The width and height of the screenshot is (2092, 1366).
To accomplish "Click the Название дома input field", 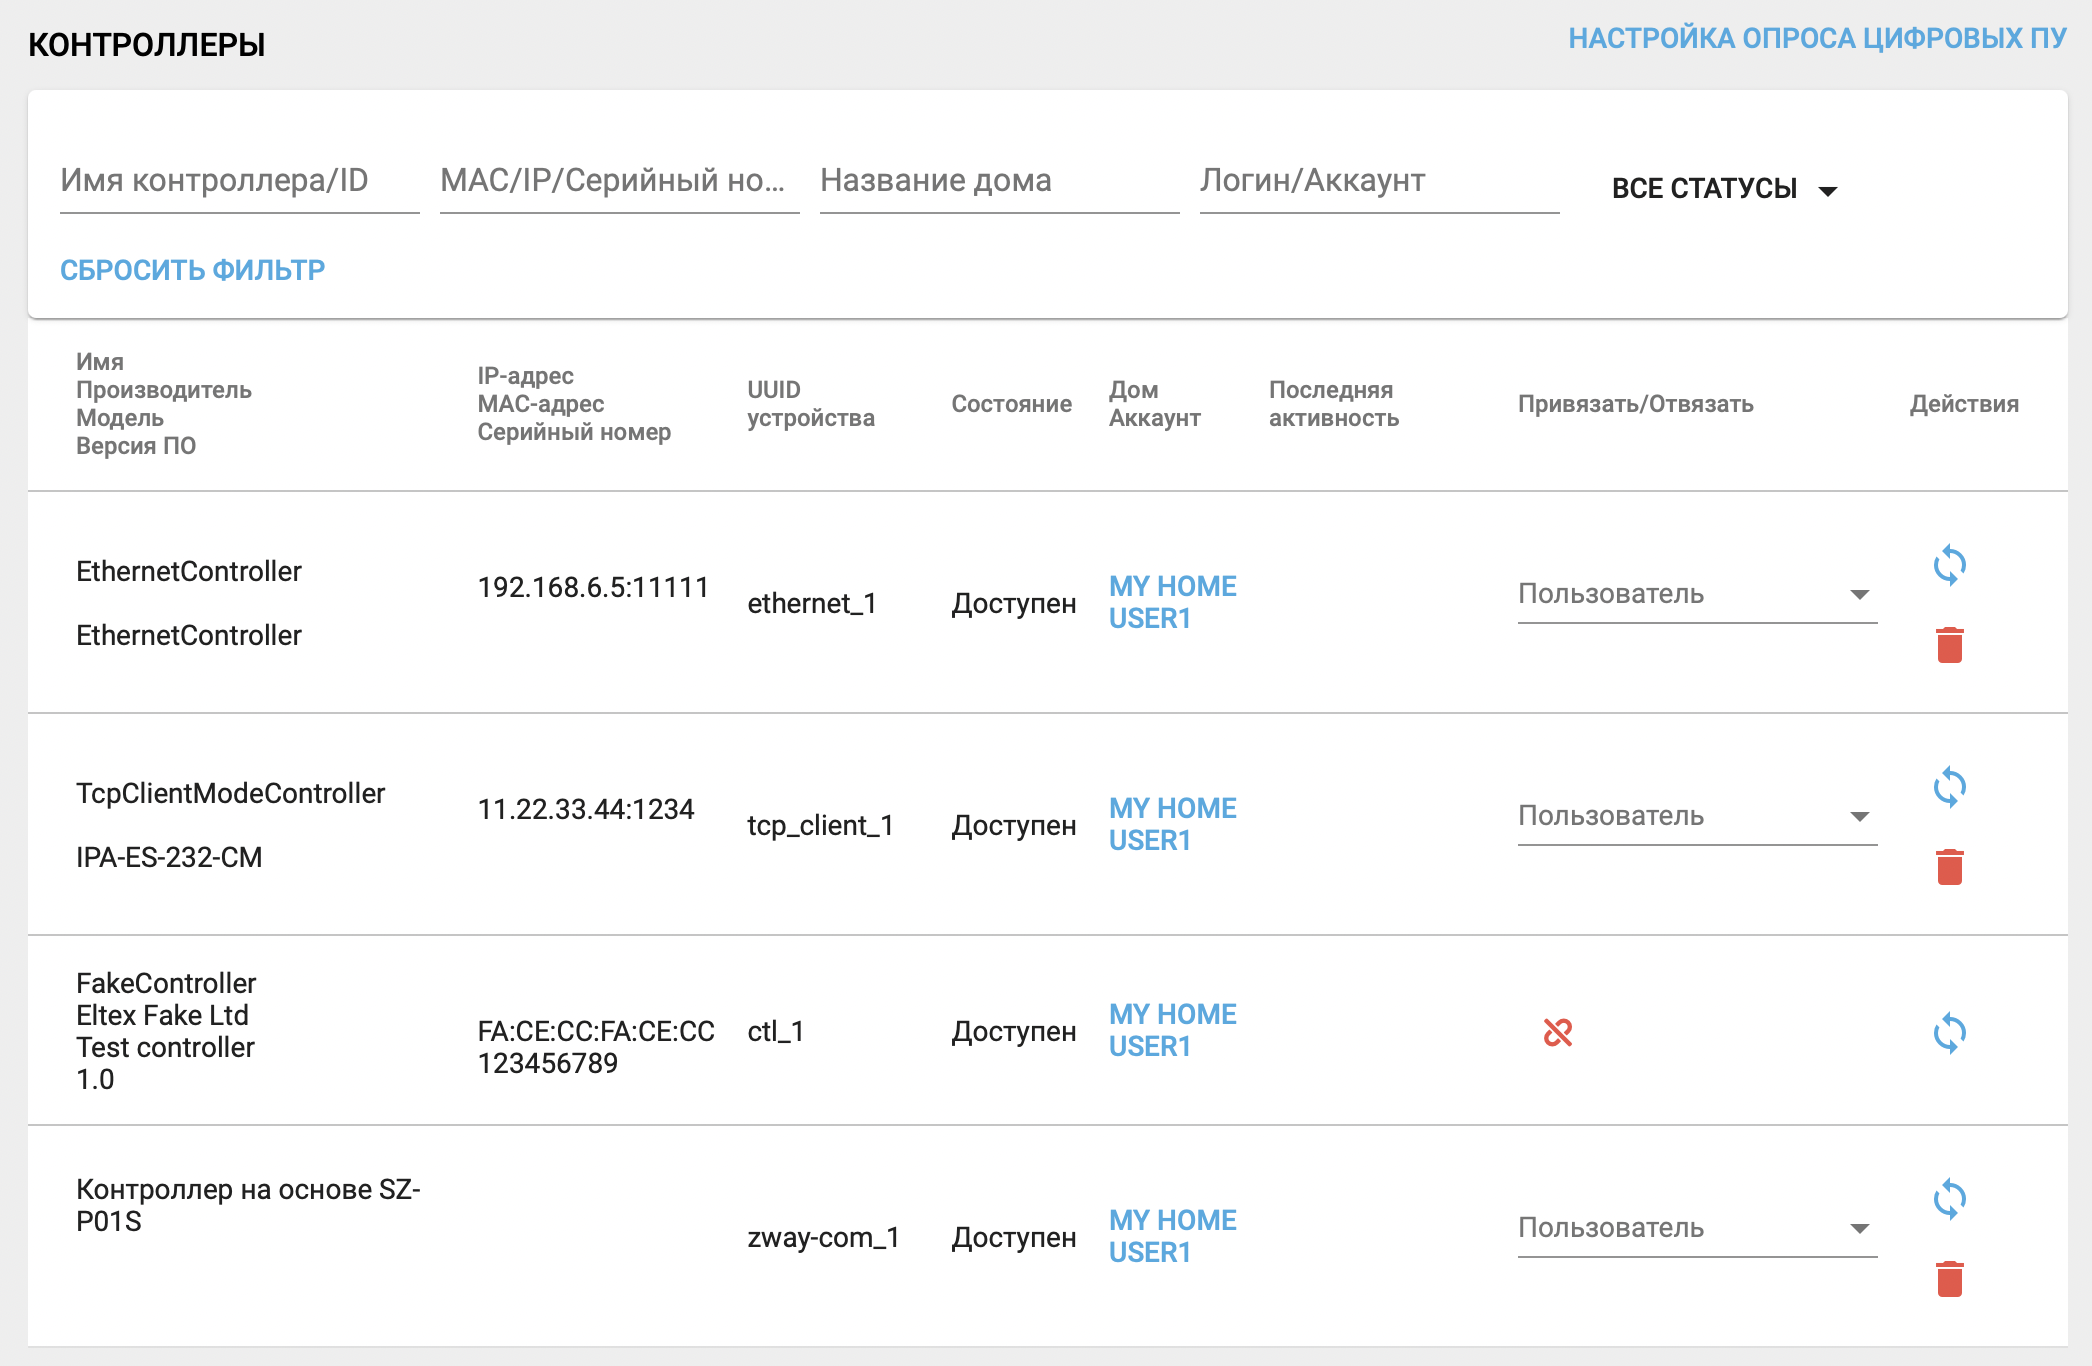I will (999, 181).
